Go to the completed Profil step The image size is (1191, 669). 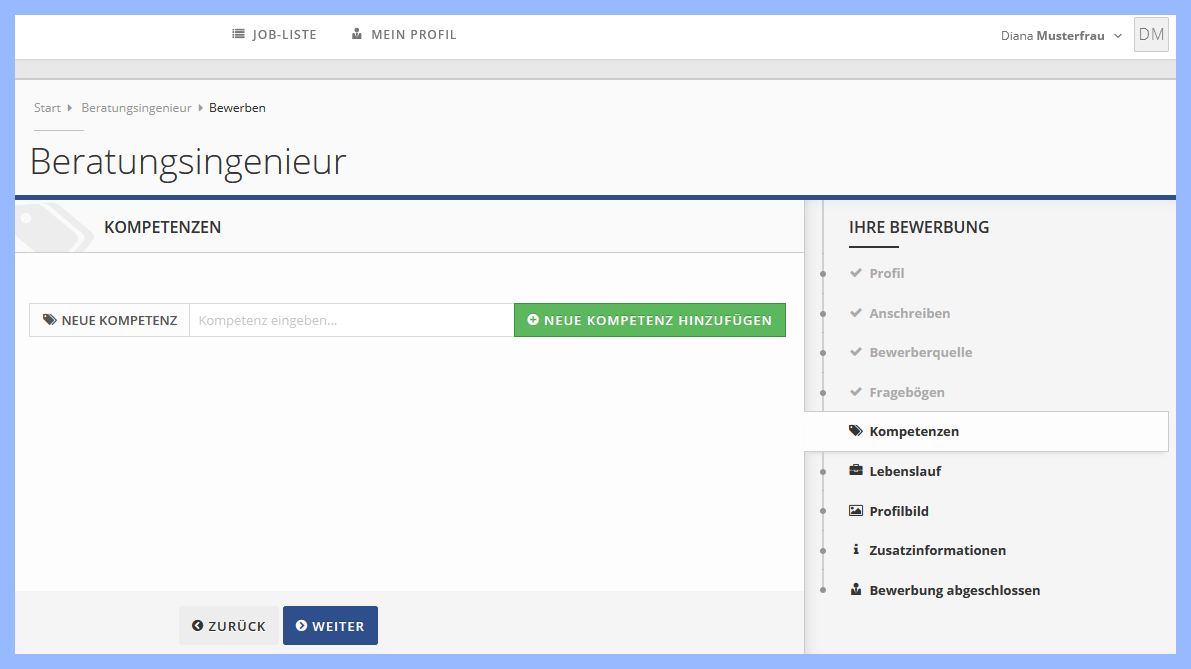pos(886,273)
